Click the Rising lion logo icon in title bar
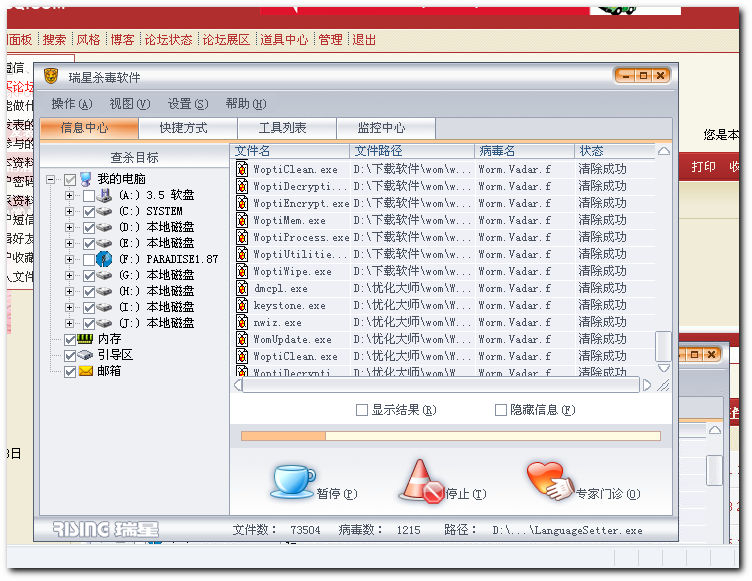752x581 pixels. tap(51, 76)
